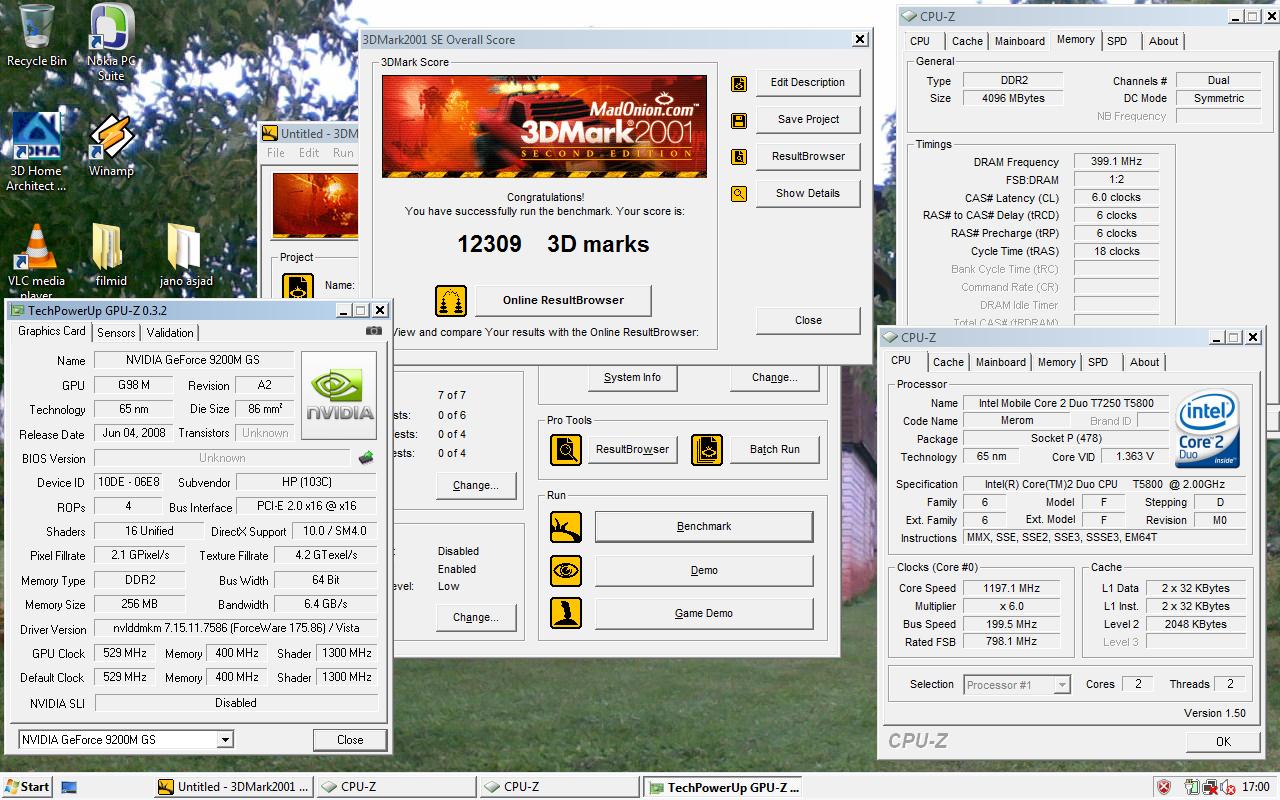Viewport: 1280px width, 800px height.
Task: Open 3D Home Architect shortcut
Action: (36, 152)
